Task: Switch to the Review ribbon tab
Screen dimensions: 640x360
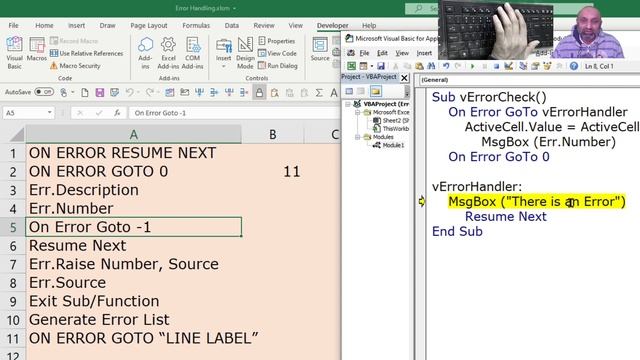Action: [264, 25]
